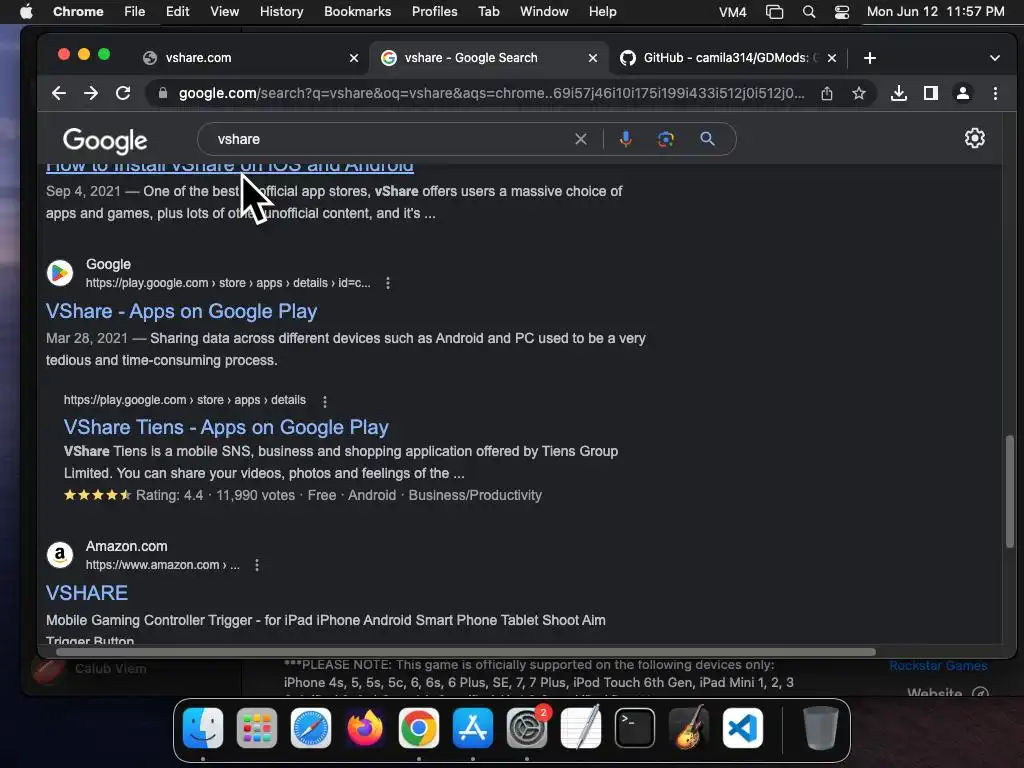Close the vshare - Google Search tab
Screen dimensions: 1024x768
pyautogui.click(x=592, y=58)
